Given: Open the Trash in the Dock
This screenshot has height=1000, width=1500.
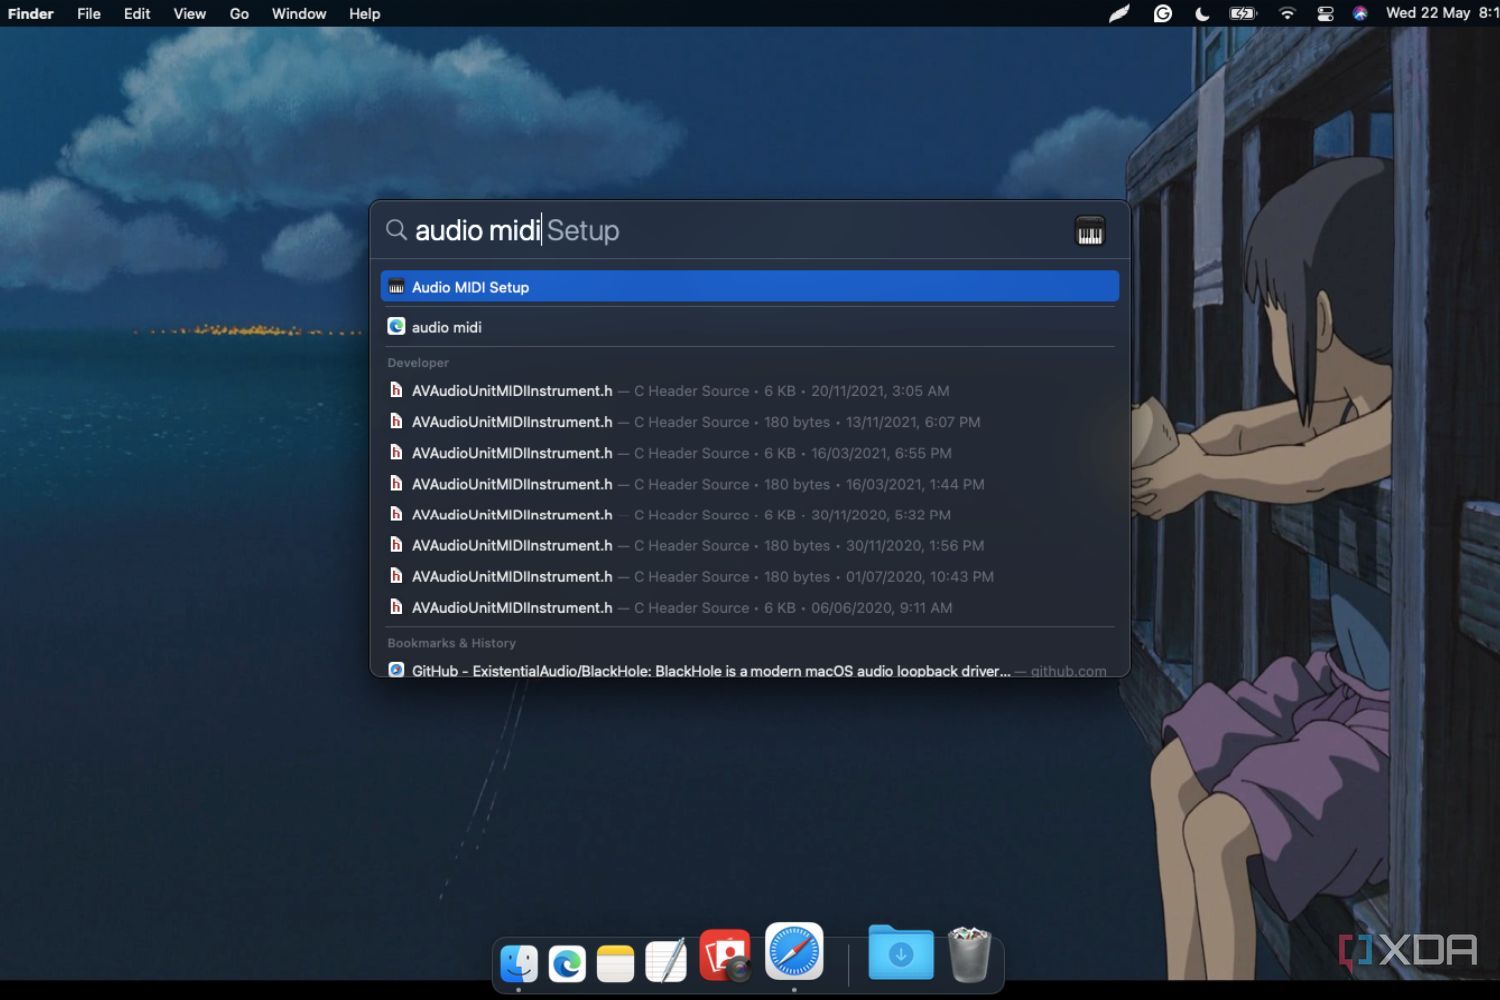Looking at the screenshot, I should pyautogui.click(x=969, y=955).
